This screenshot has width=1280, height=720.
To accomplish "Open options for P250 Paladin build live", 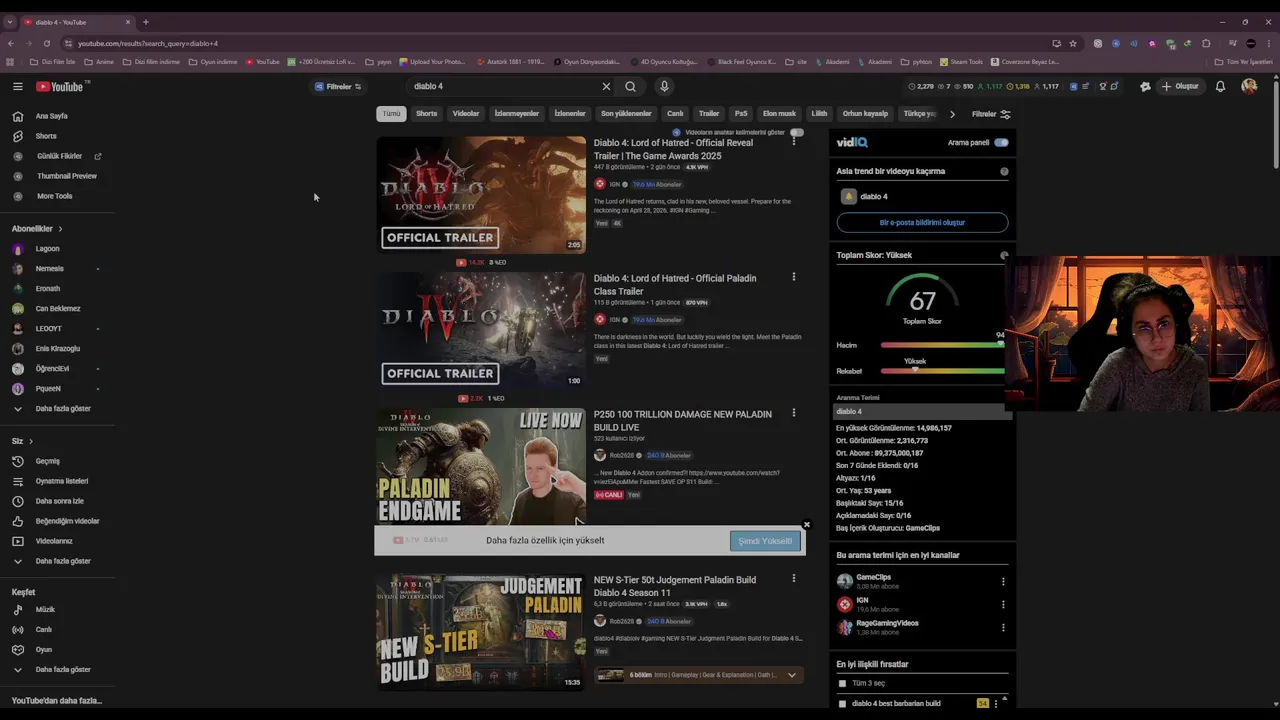I will [x=794, y=413].
